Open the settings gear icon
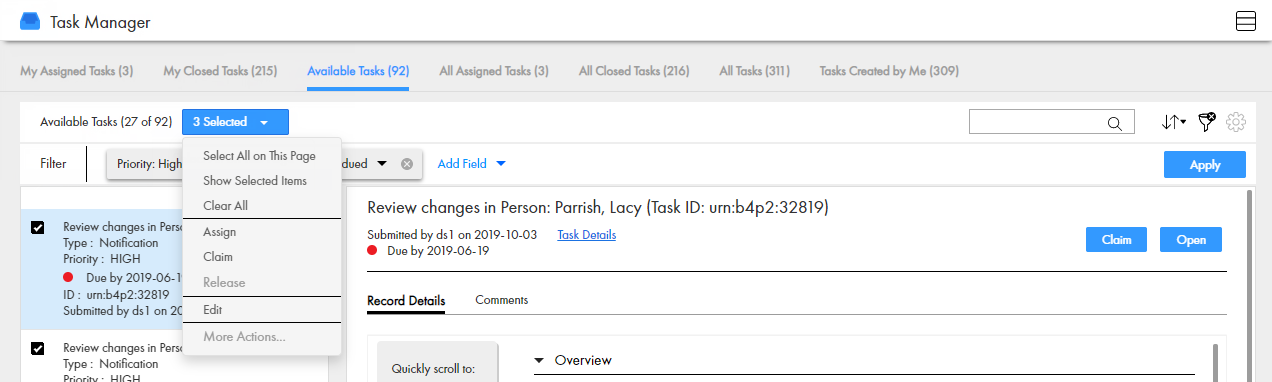This screenshot has width=1272, height=382. tap(1236, 122)
